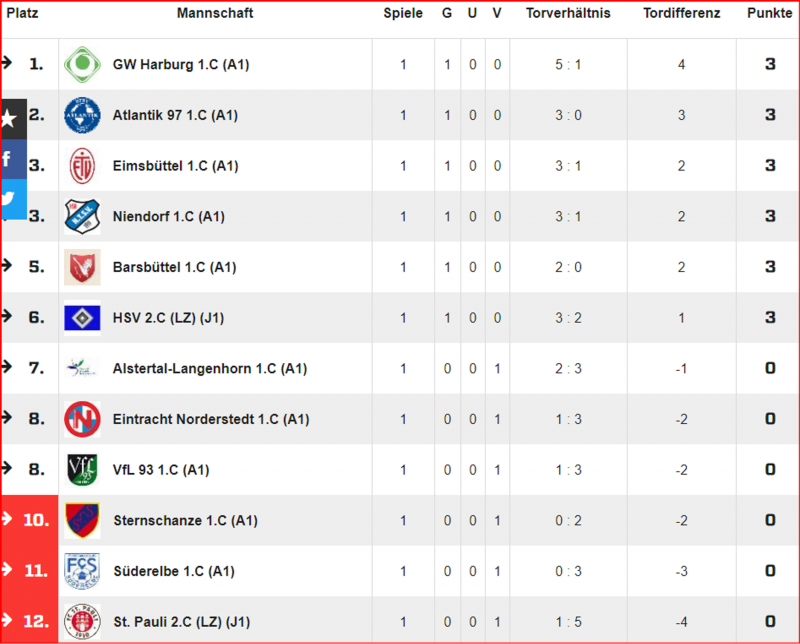The image size is (800, 644).
Task: Click the St. Pauli club crest
Action: (x=82, y=622)
